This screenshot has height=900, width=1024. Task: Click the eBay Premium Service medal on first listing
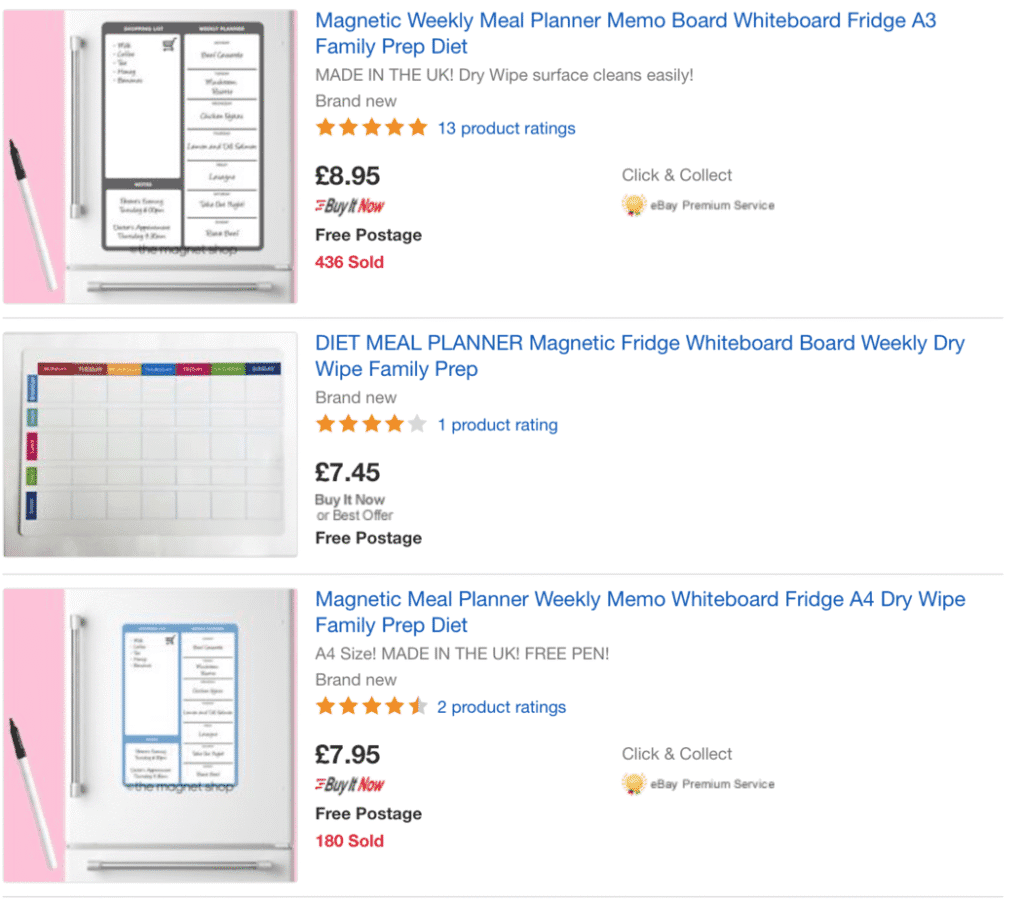click(633, 205)
